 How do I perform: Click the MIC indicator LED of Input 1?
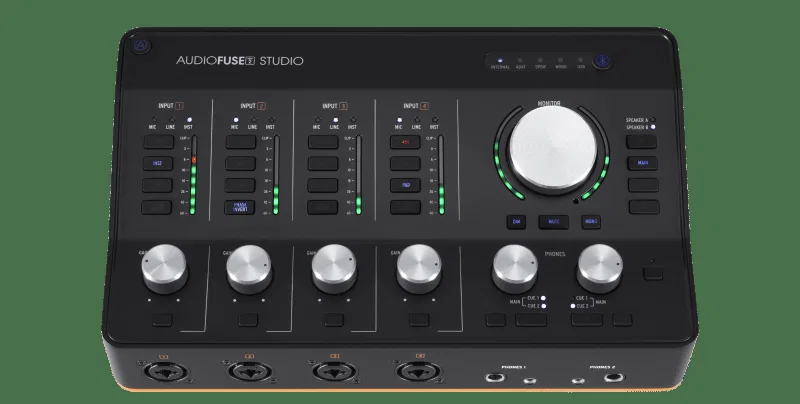(154, 120)
